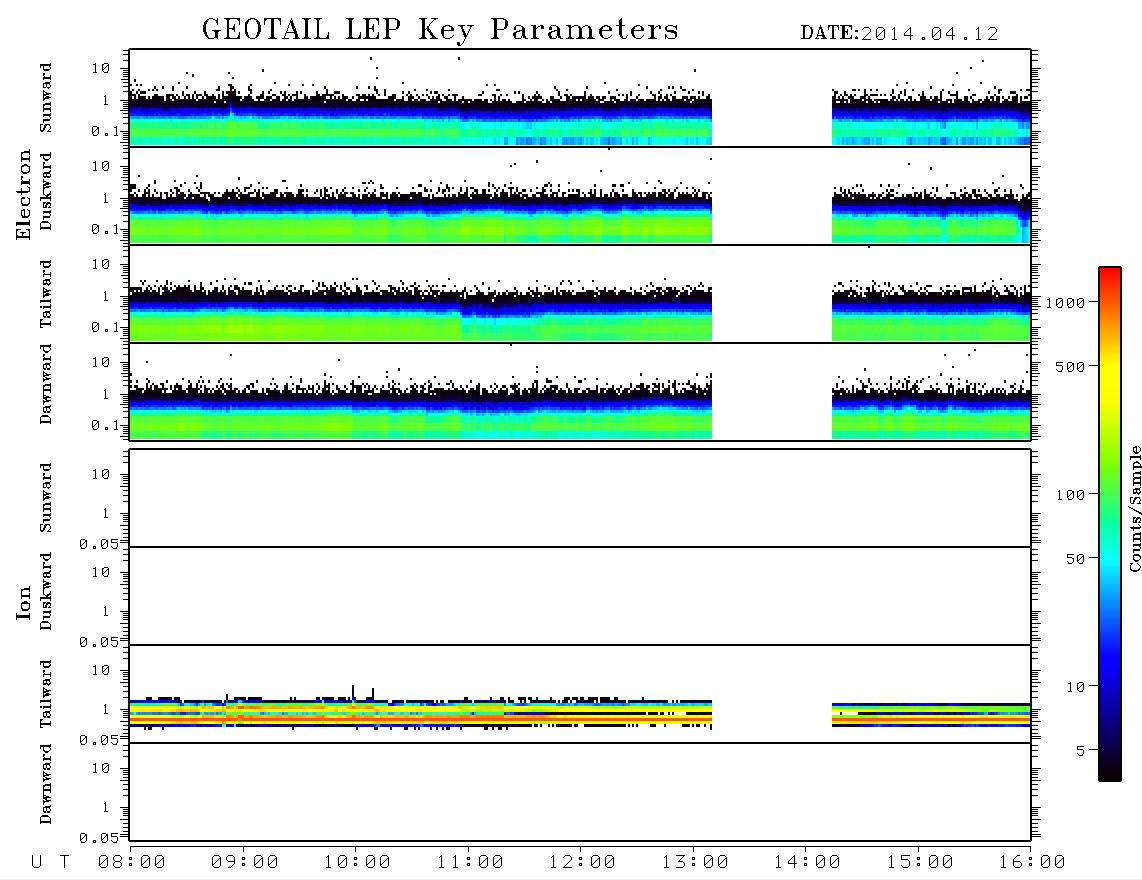Image resolution: width=1142 pixels, height=880 pixels.
Task: Click the Ion group axis label
Action: pos(23,602)
